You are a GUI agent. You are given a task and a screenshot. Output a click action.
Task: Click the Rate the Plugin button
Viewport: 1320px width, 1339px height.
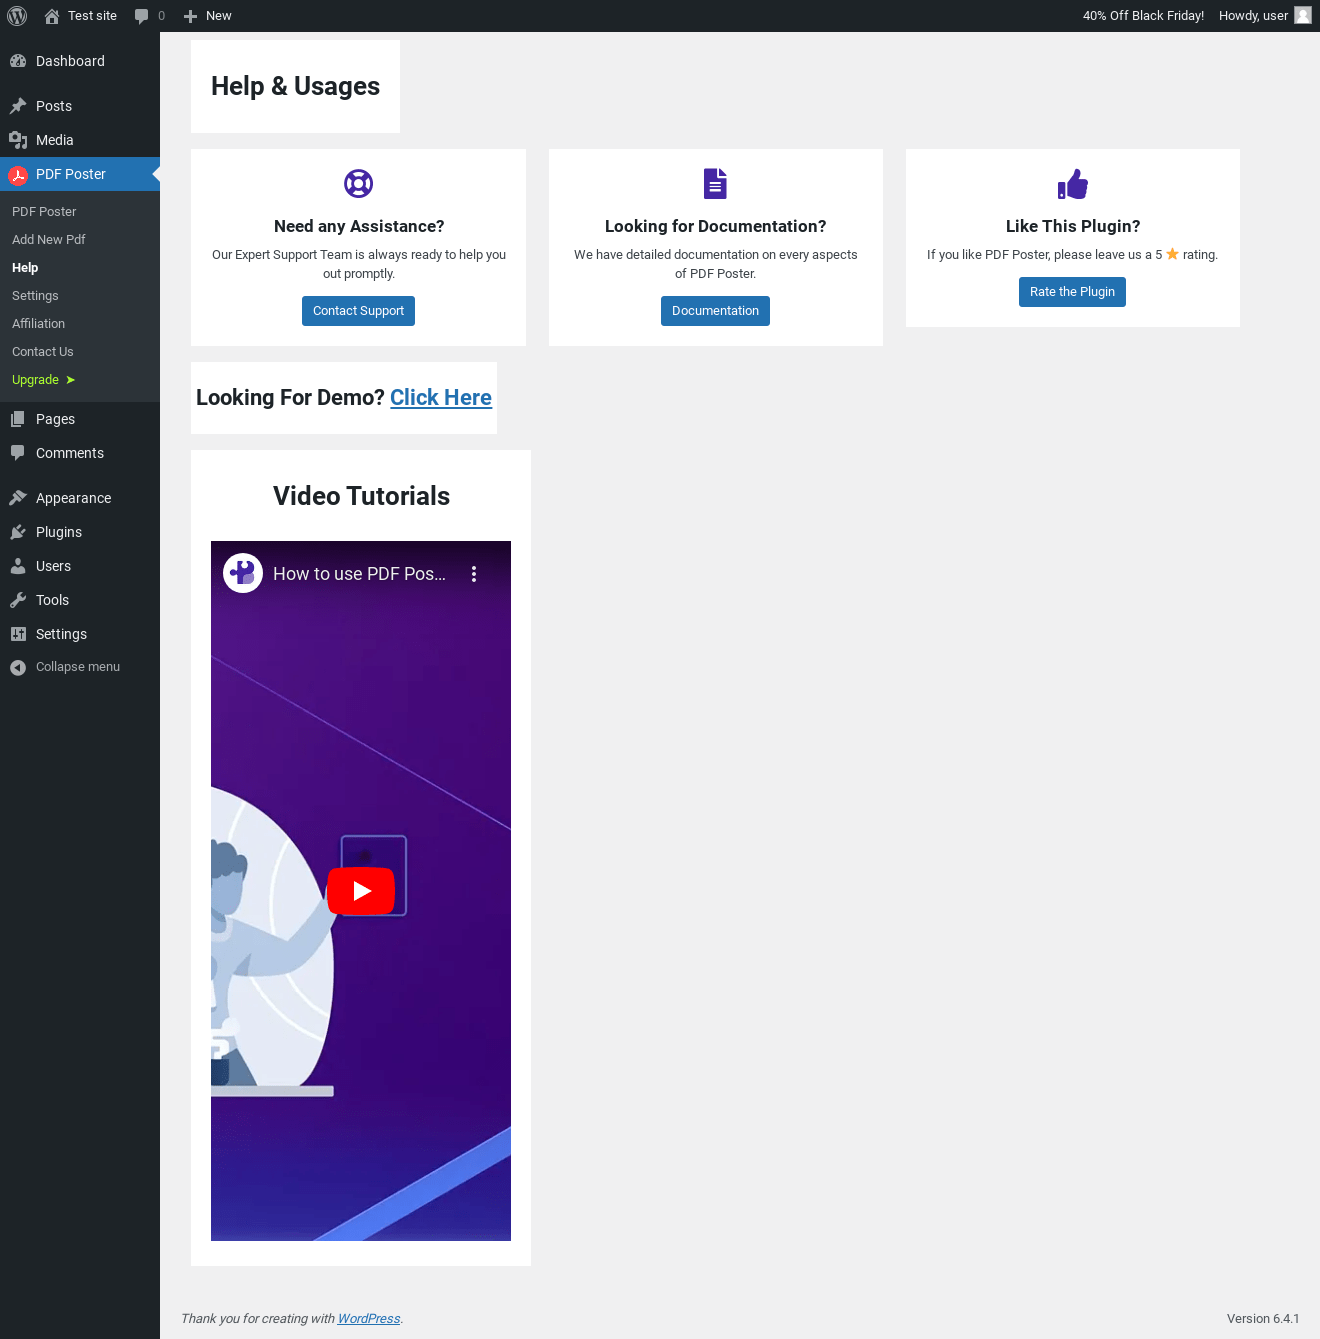[x=1072, y=292]
